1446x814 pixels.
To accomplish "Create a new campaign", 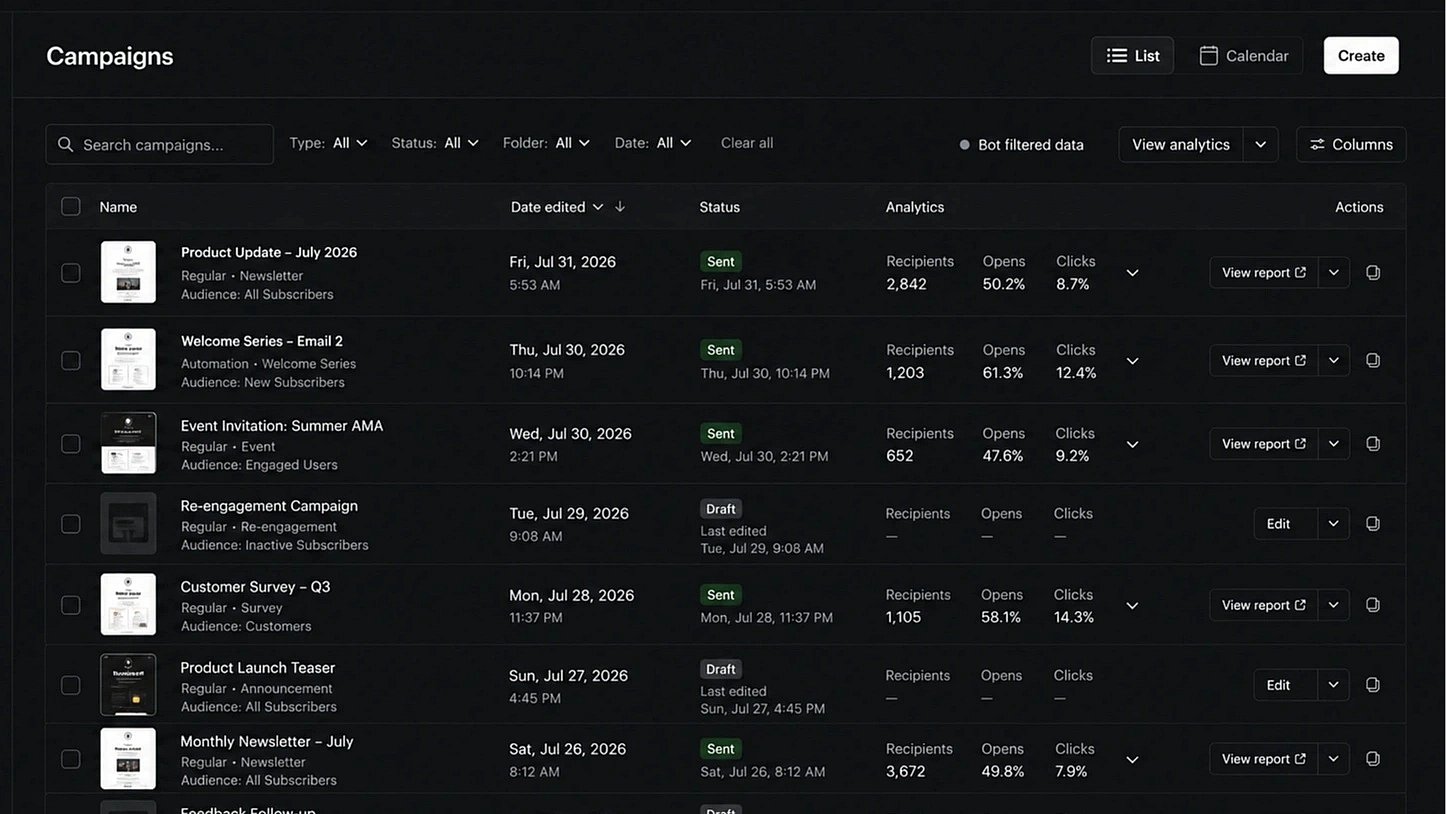I will 1361,55.
